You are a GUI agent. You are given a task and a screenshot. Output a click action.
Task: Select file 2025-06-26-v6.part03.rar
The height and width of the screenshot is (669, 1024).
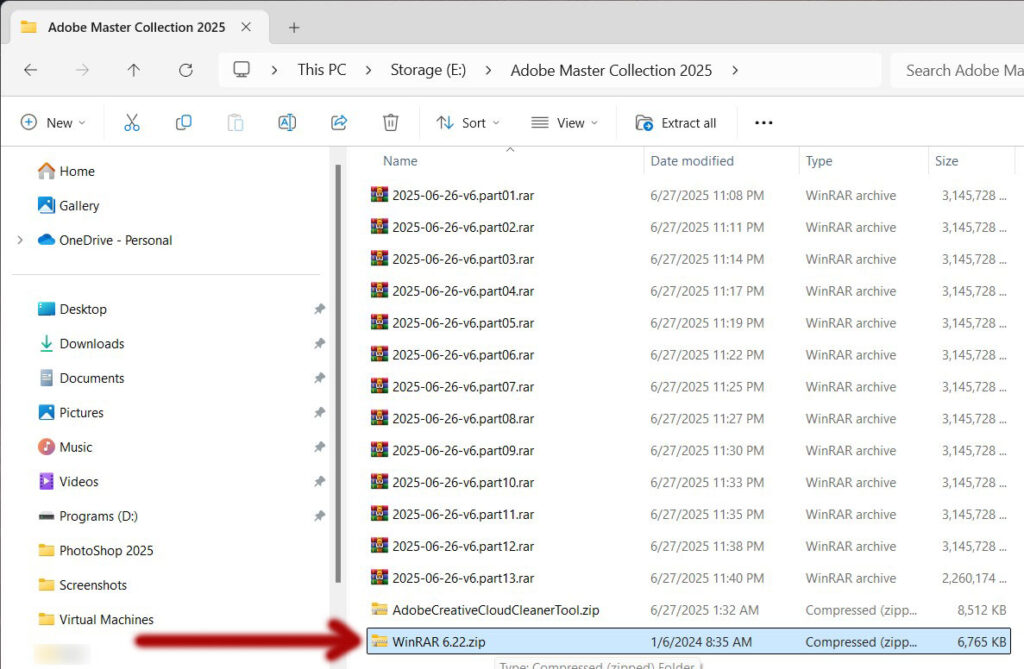[x=689, y=259]
